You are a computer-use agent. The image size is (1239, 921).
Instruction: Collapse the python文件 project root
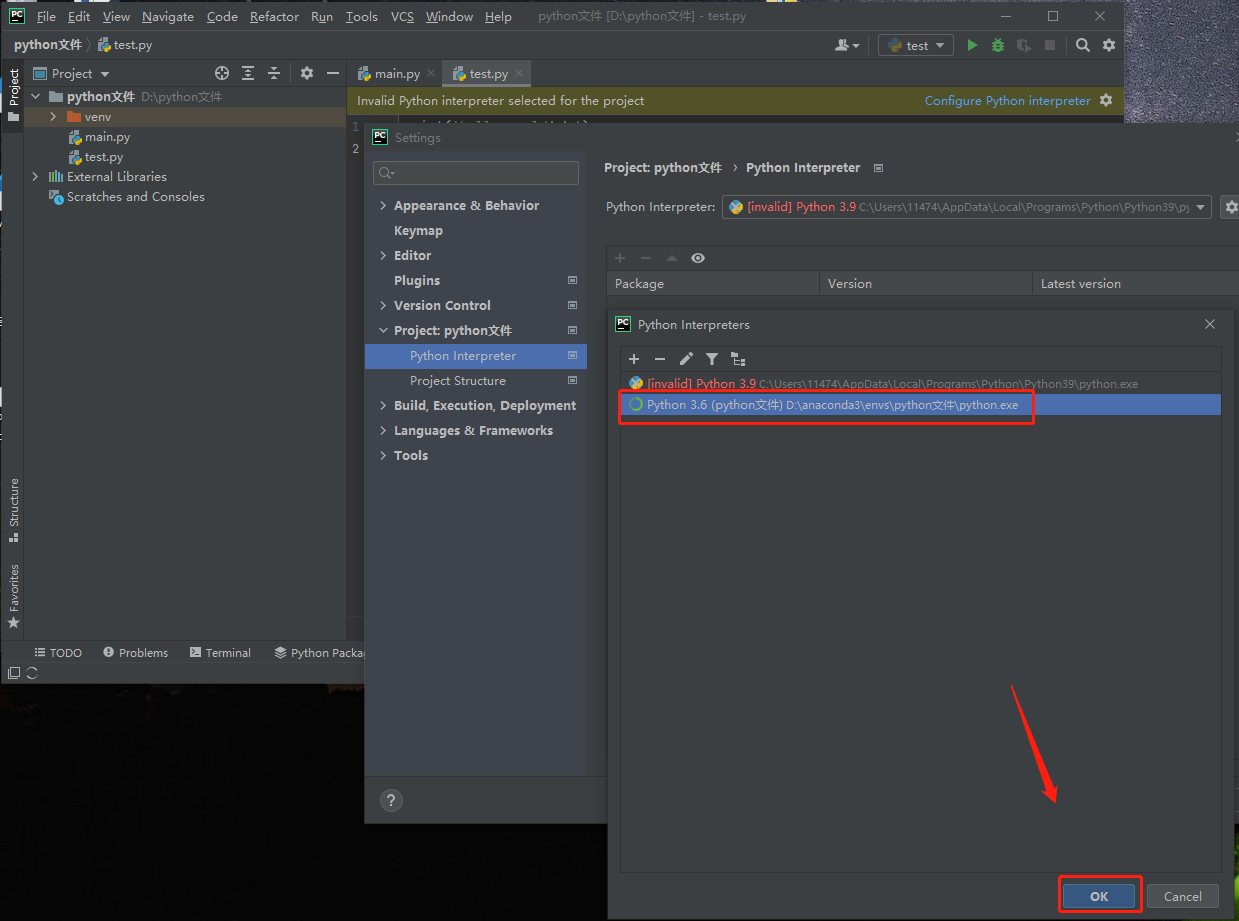(36, 97)
